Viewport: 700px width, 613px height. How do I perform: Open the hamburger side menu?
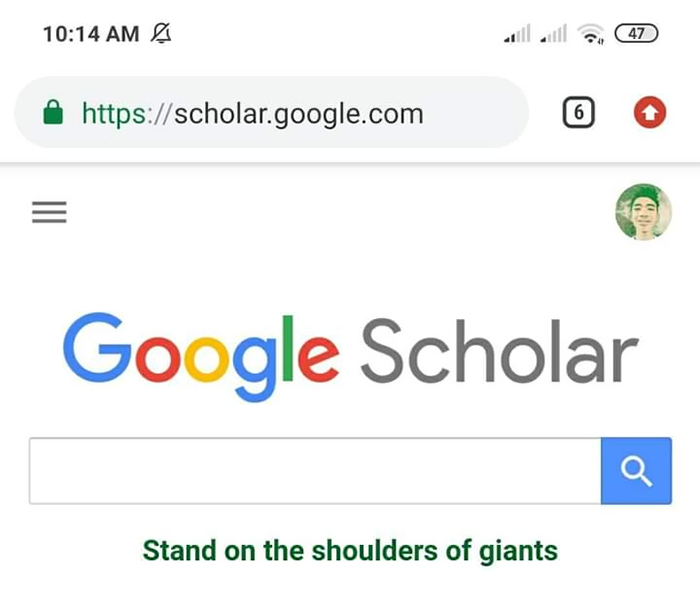(49, 213)
